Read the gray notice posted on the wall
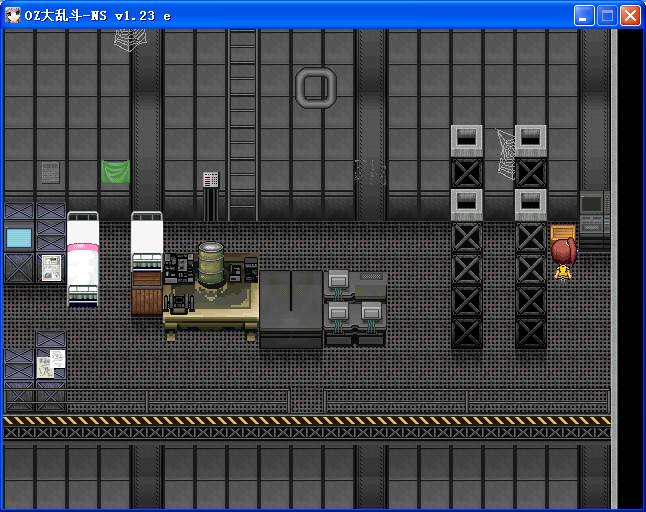646x512 pixels. click(51, 173)
